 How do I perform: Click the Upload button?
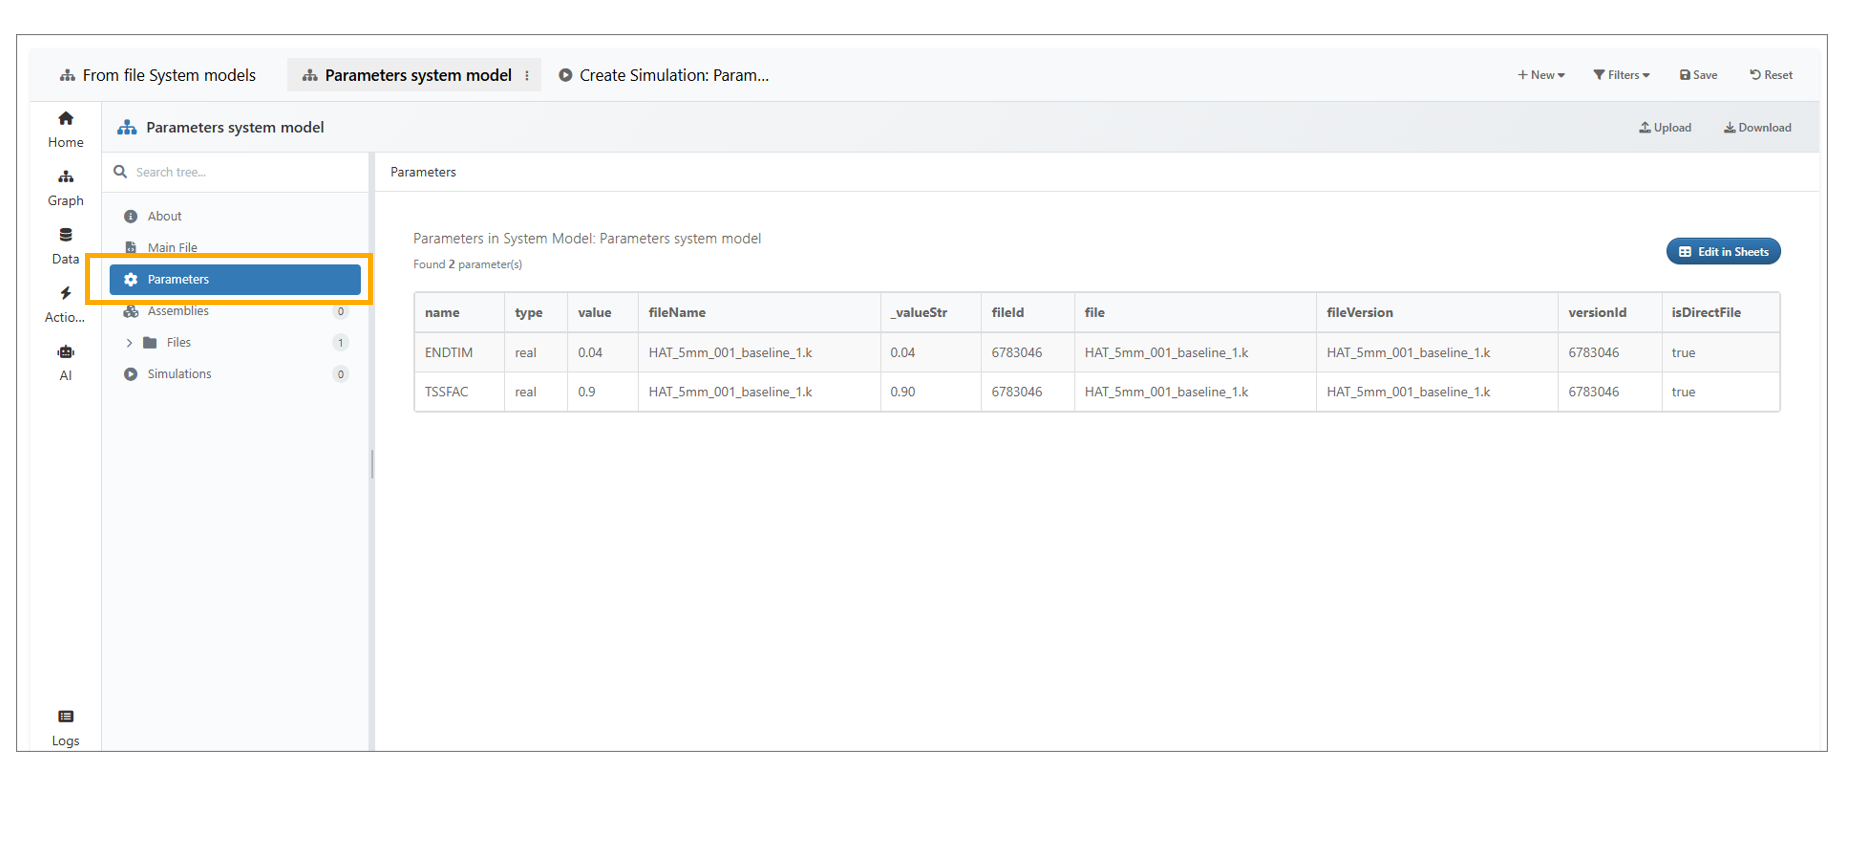coord(1665,128)
